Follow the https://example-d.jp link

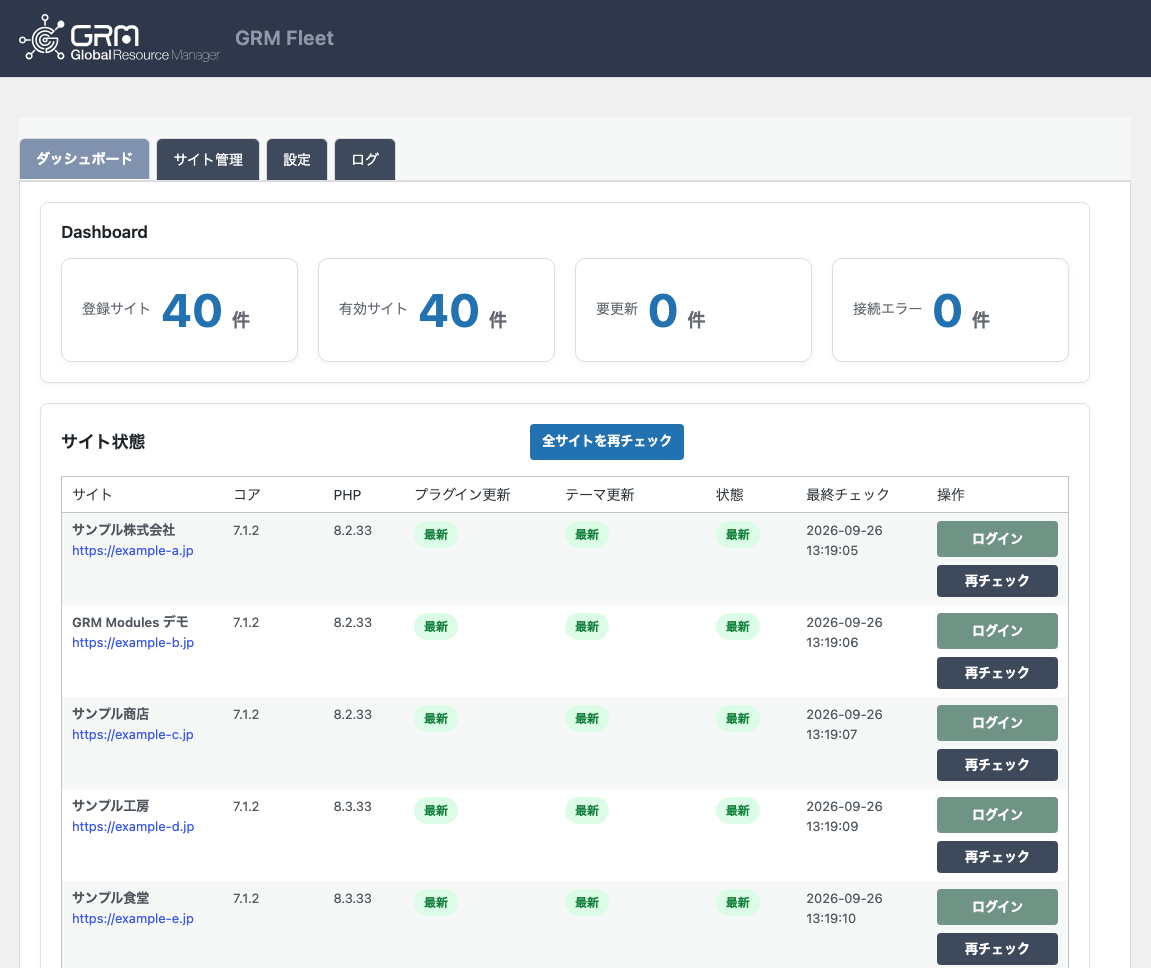pyautogui.click(x=133, y=826)
